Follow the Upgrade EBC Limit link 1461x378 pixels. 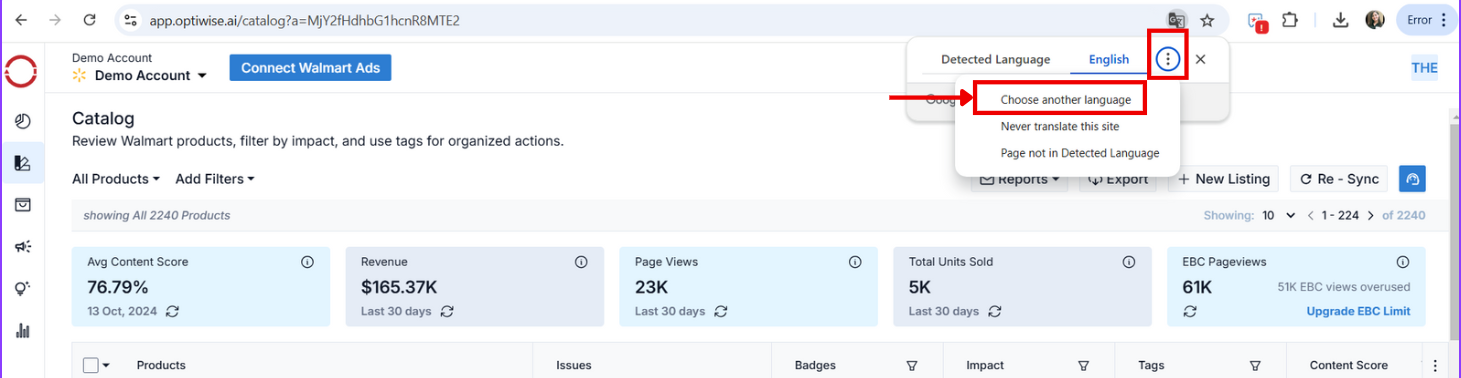[1358, 311]
